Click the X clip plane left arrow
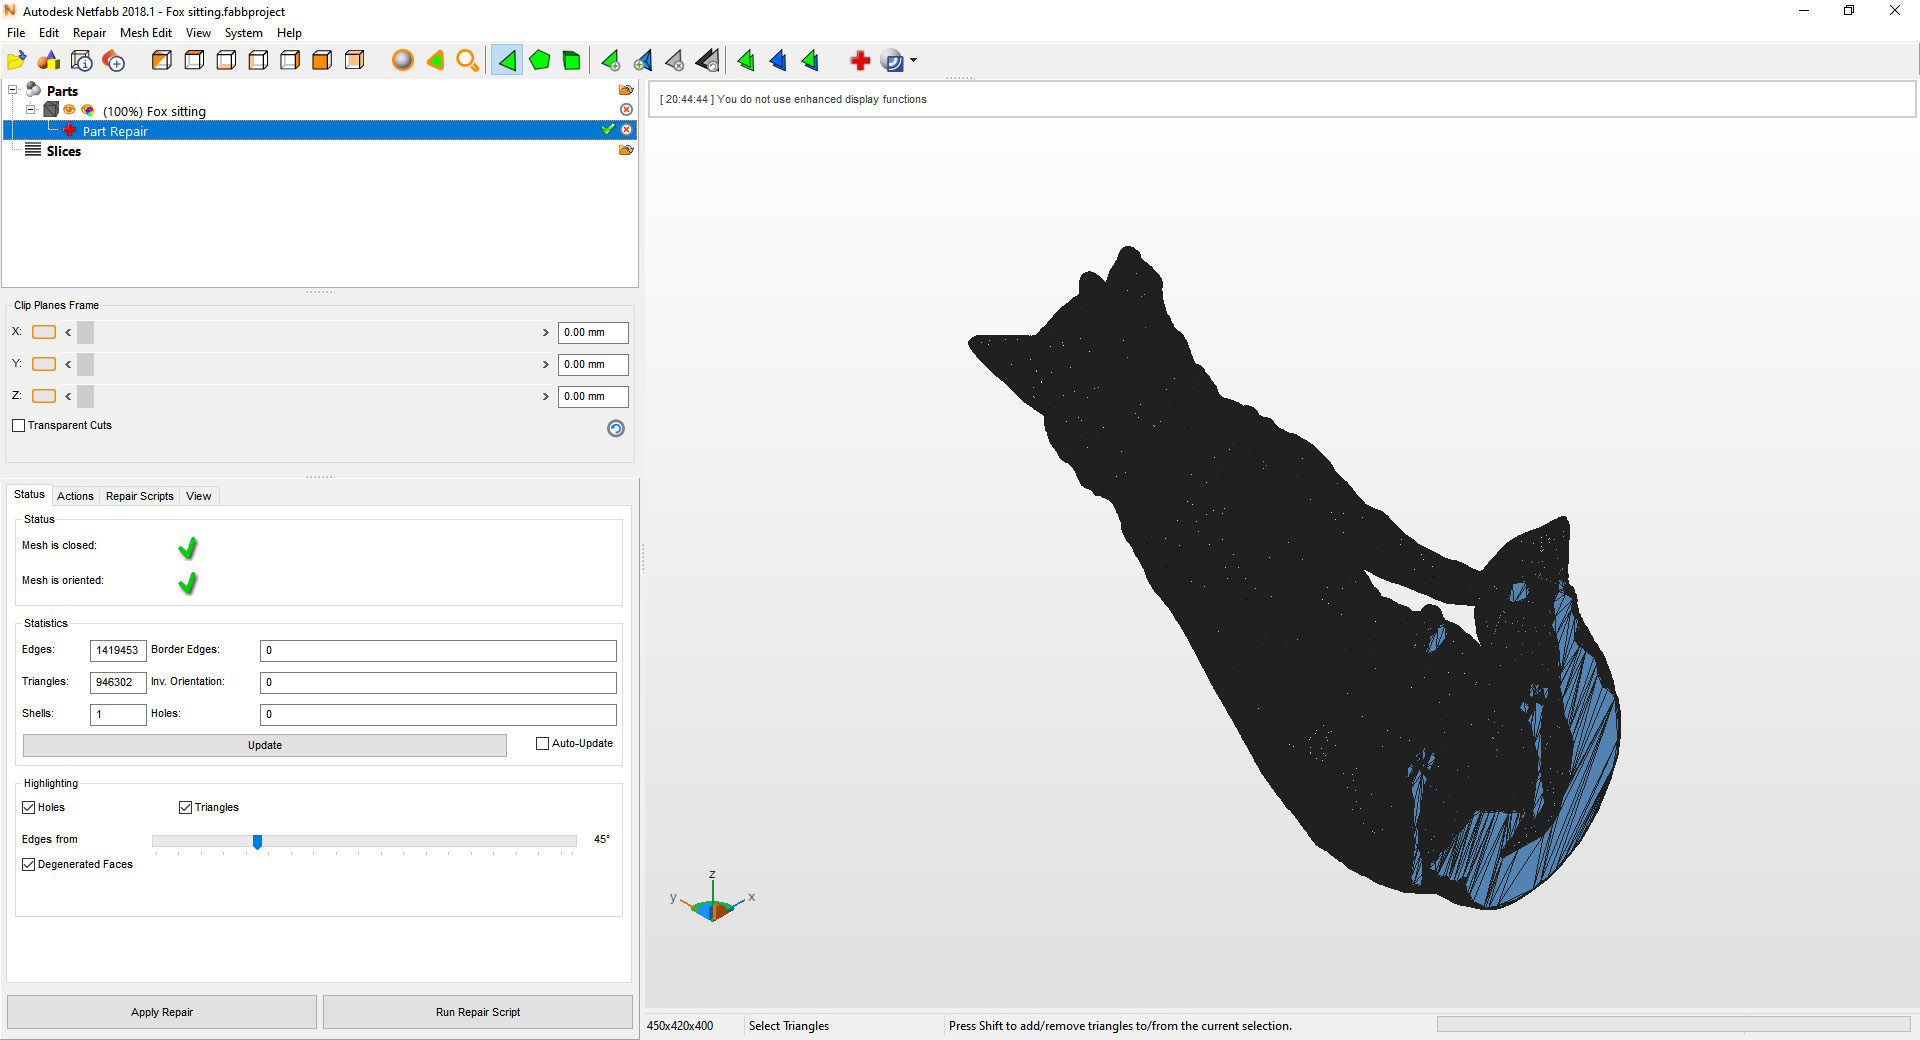 click(x=68, y=332)
